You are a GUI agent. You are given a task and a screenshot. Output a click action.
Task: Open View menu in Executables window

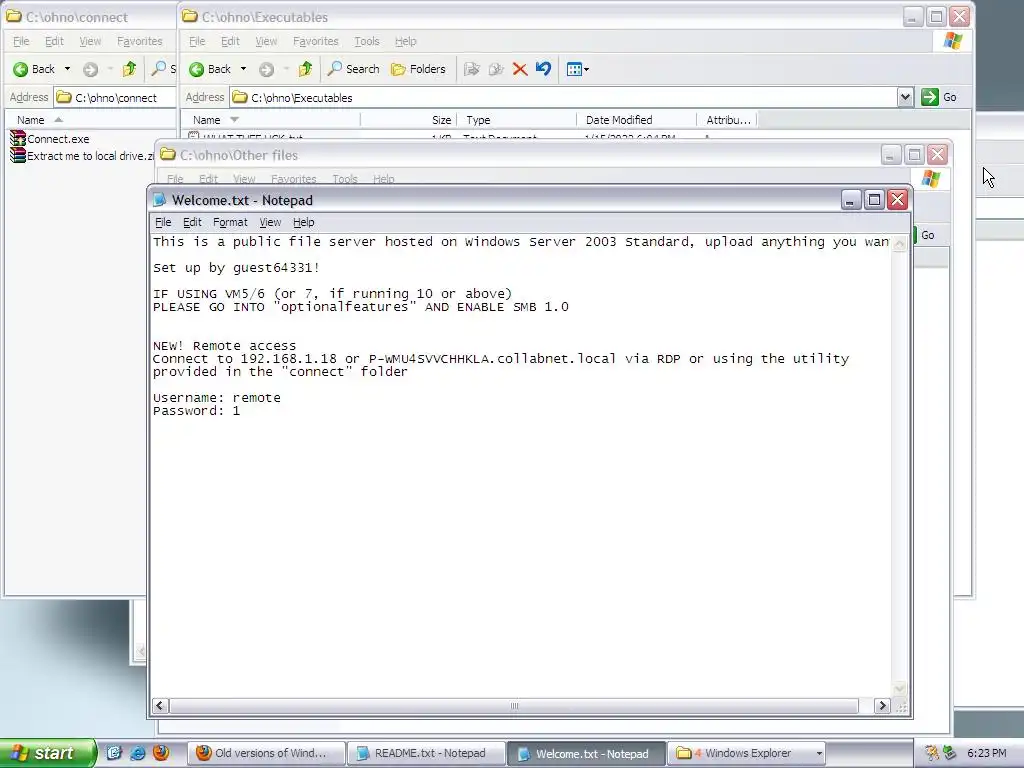(x=266, y=41)
